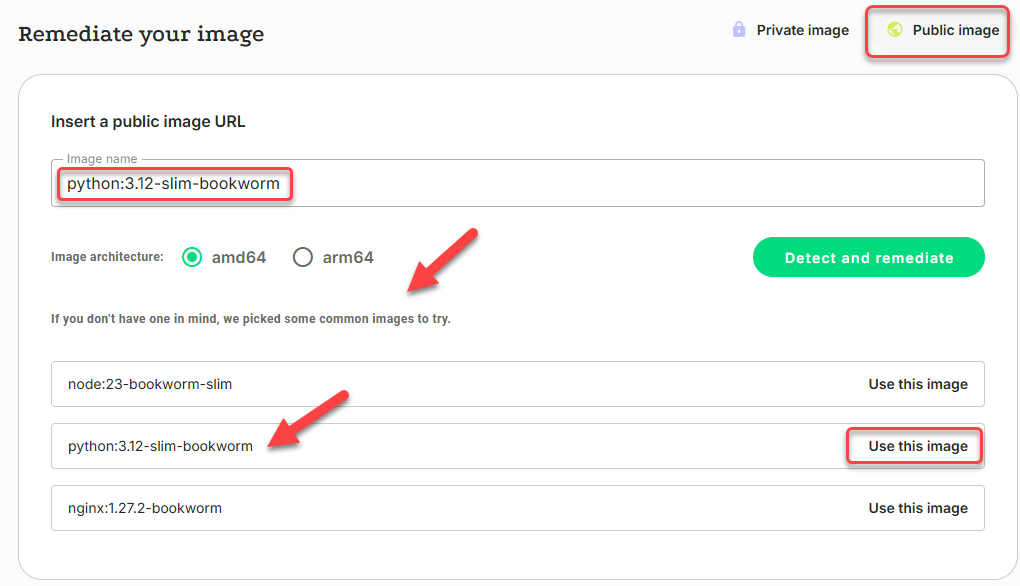Select the amd64 architecture radio button
Image resolution: width=1020 pixels, height=586 pixels.
[192, 258]
